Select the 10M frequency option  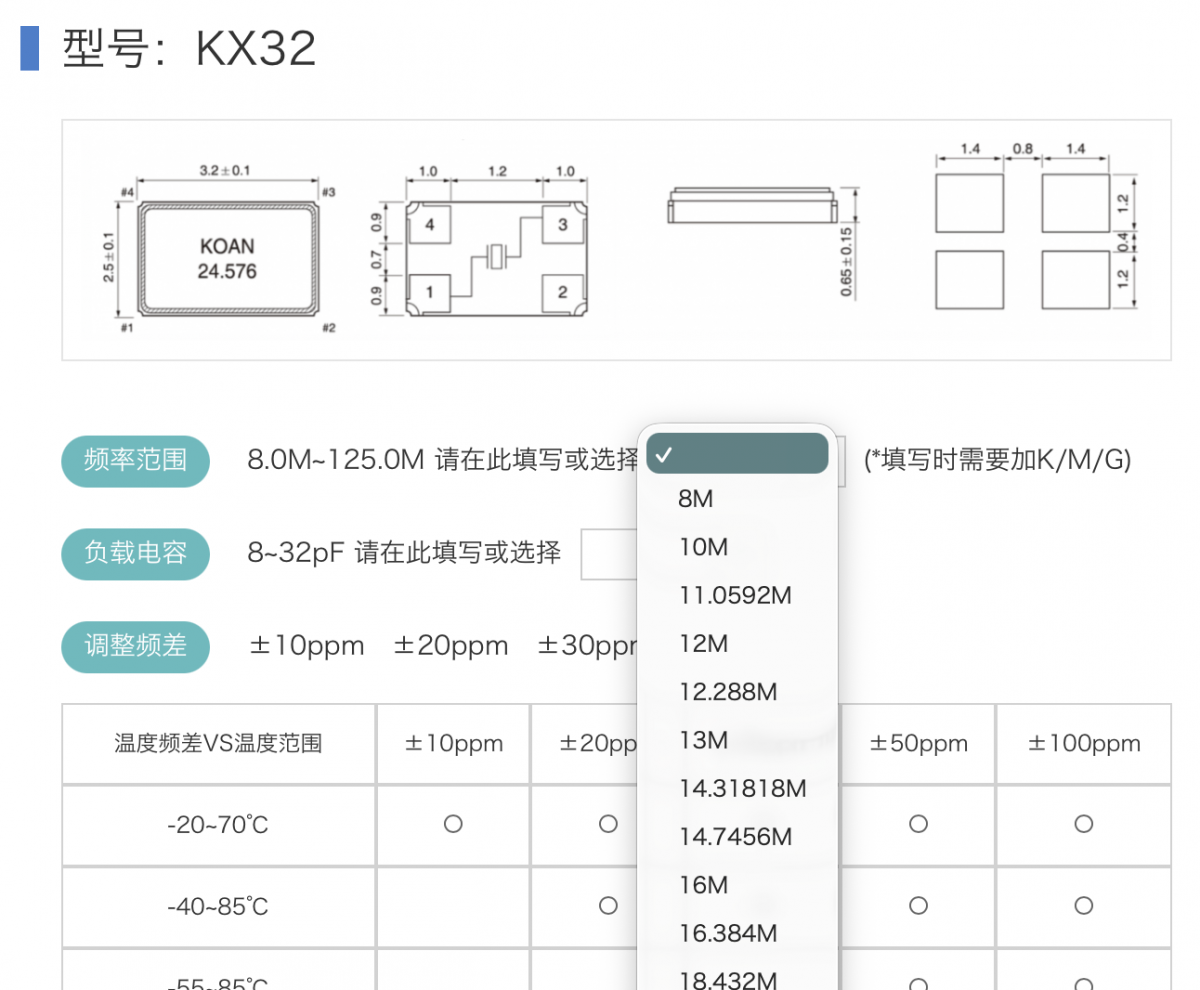703,547
